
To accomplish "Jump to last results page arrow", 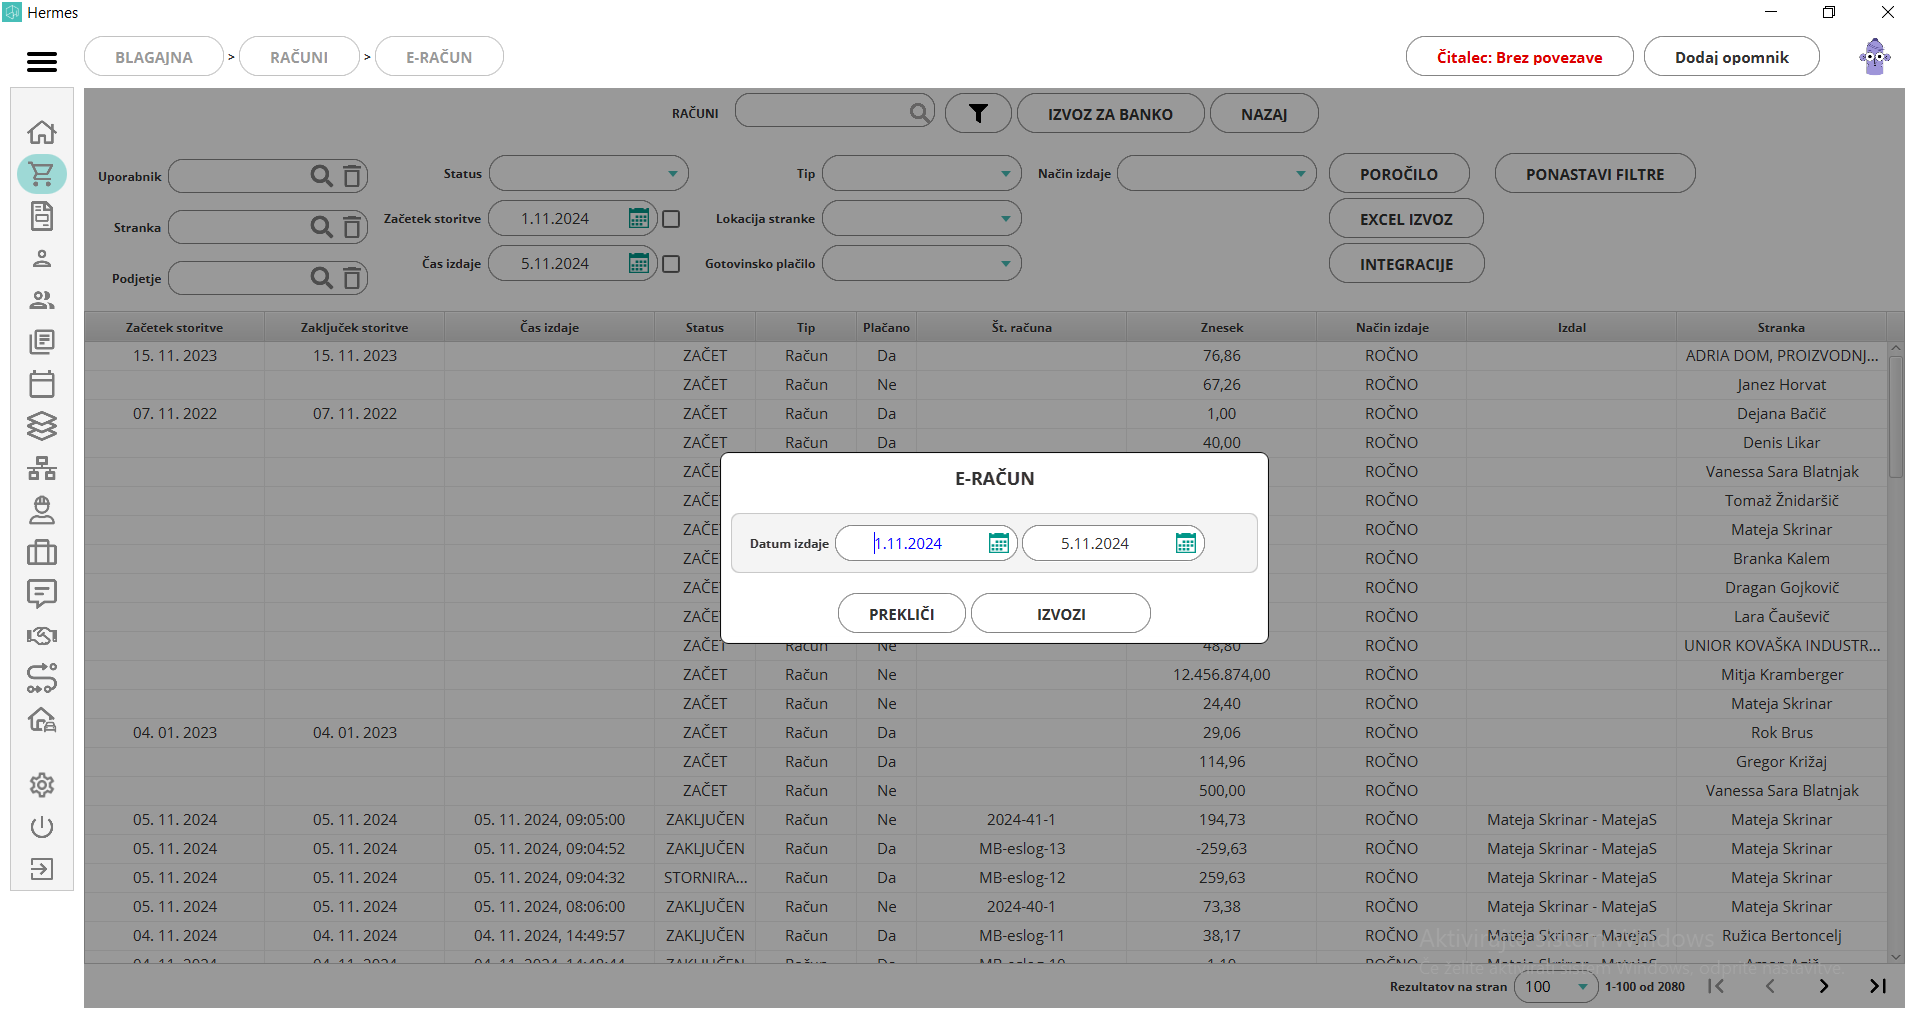I will click(x=1877, y=986).
